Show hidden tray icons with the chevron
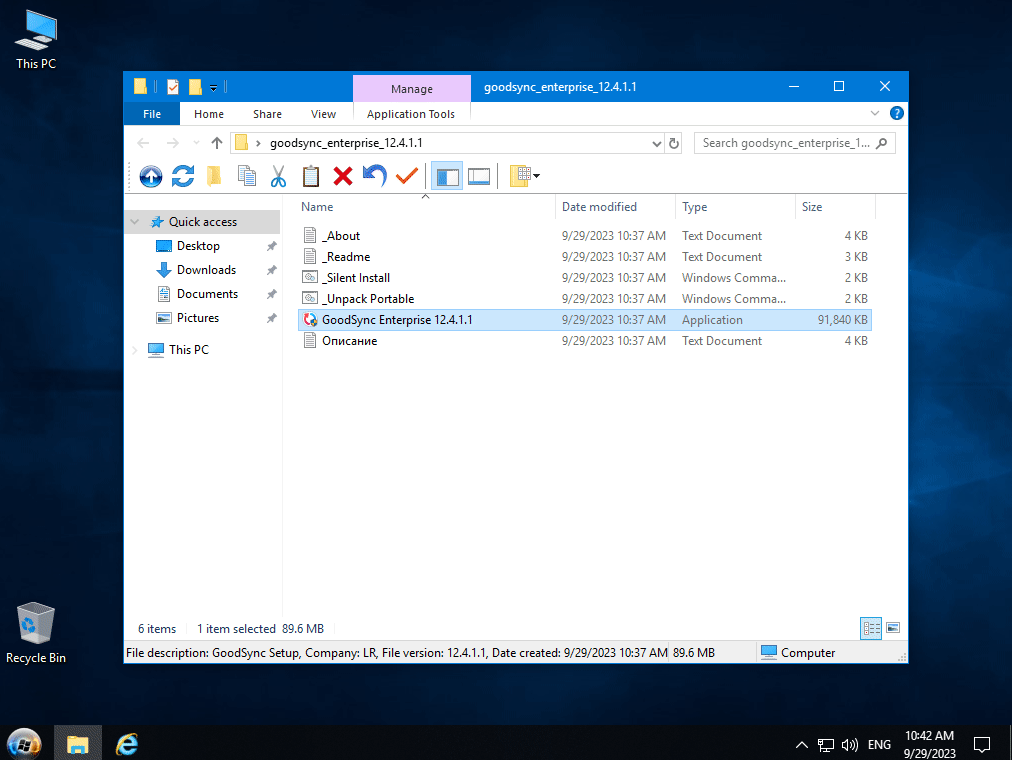This screenshot has height=760, width=1012. coord(802,745)
